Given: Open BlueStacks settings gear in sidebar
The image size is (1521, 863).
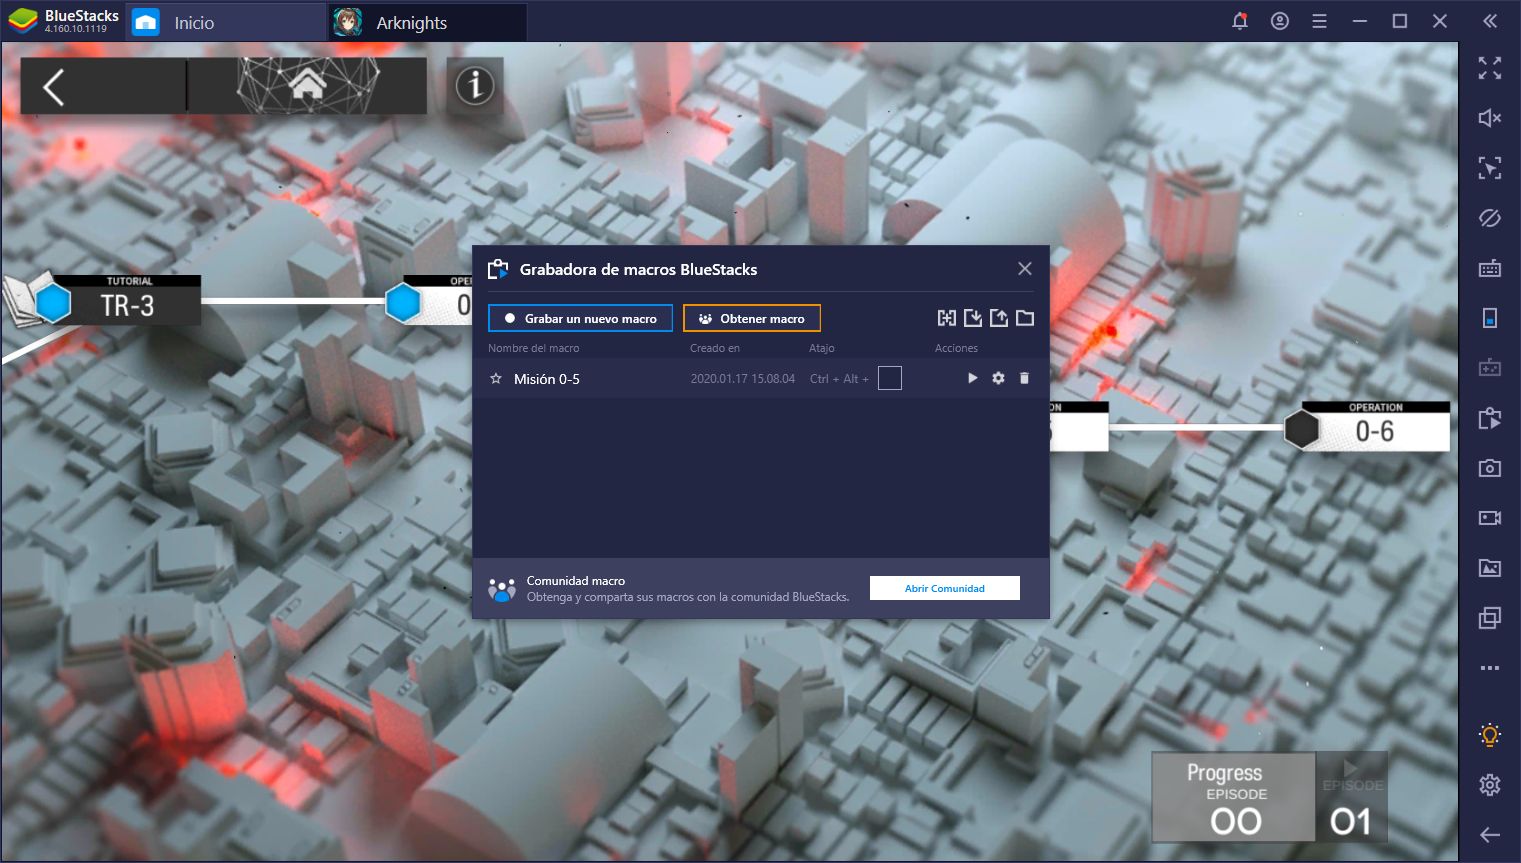Looking at the screenshot, I should coord(1490,785).
